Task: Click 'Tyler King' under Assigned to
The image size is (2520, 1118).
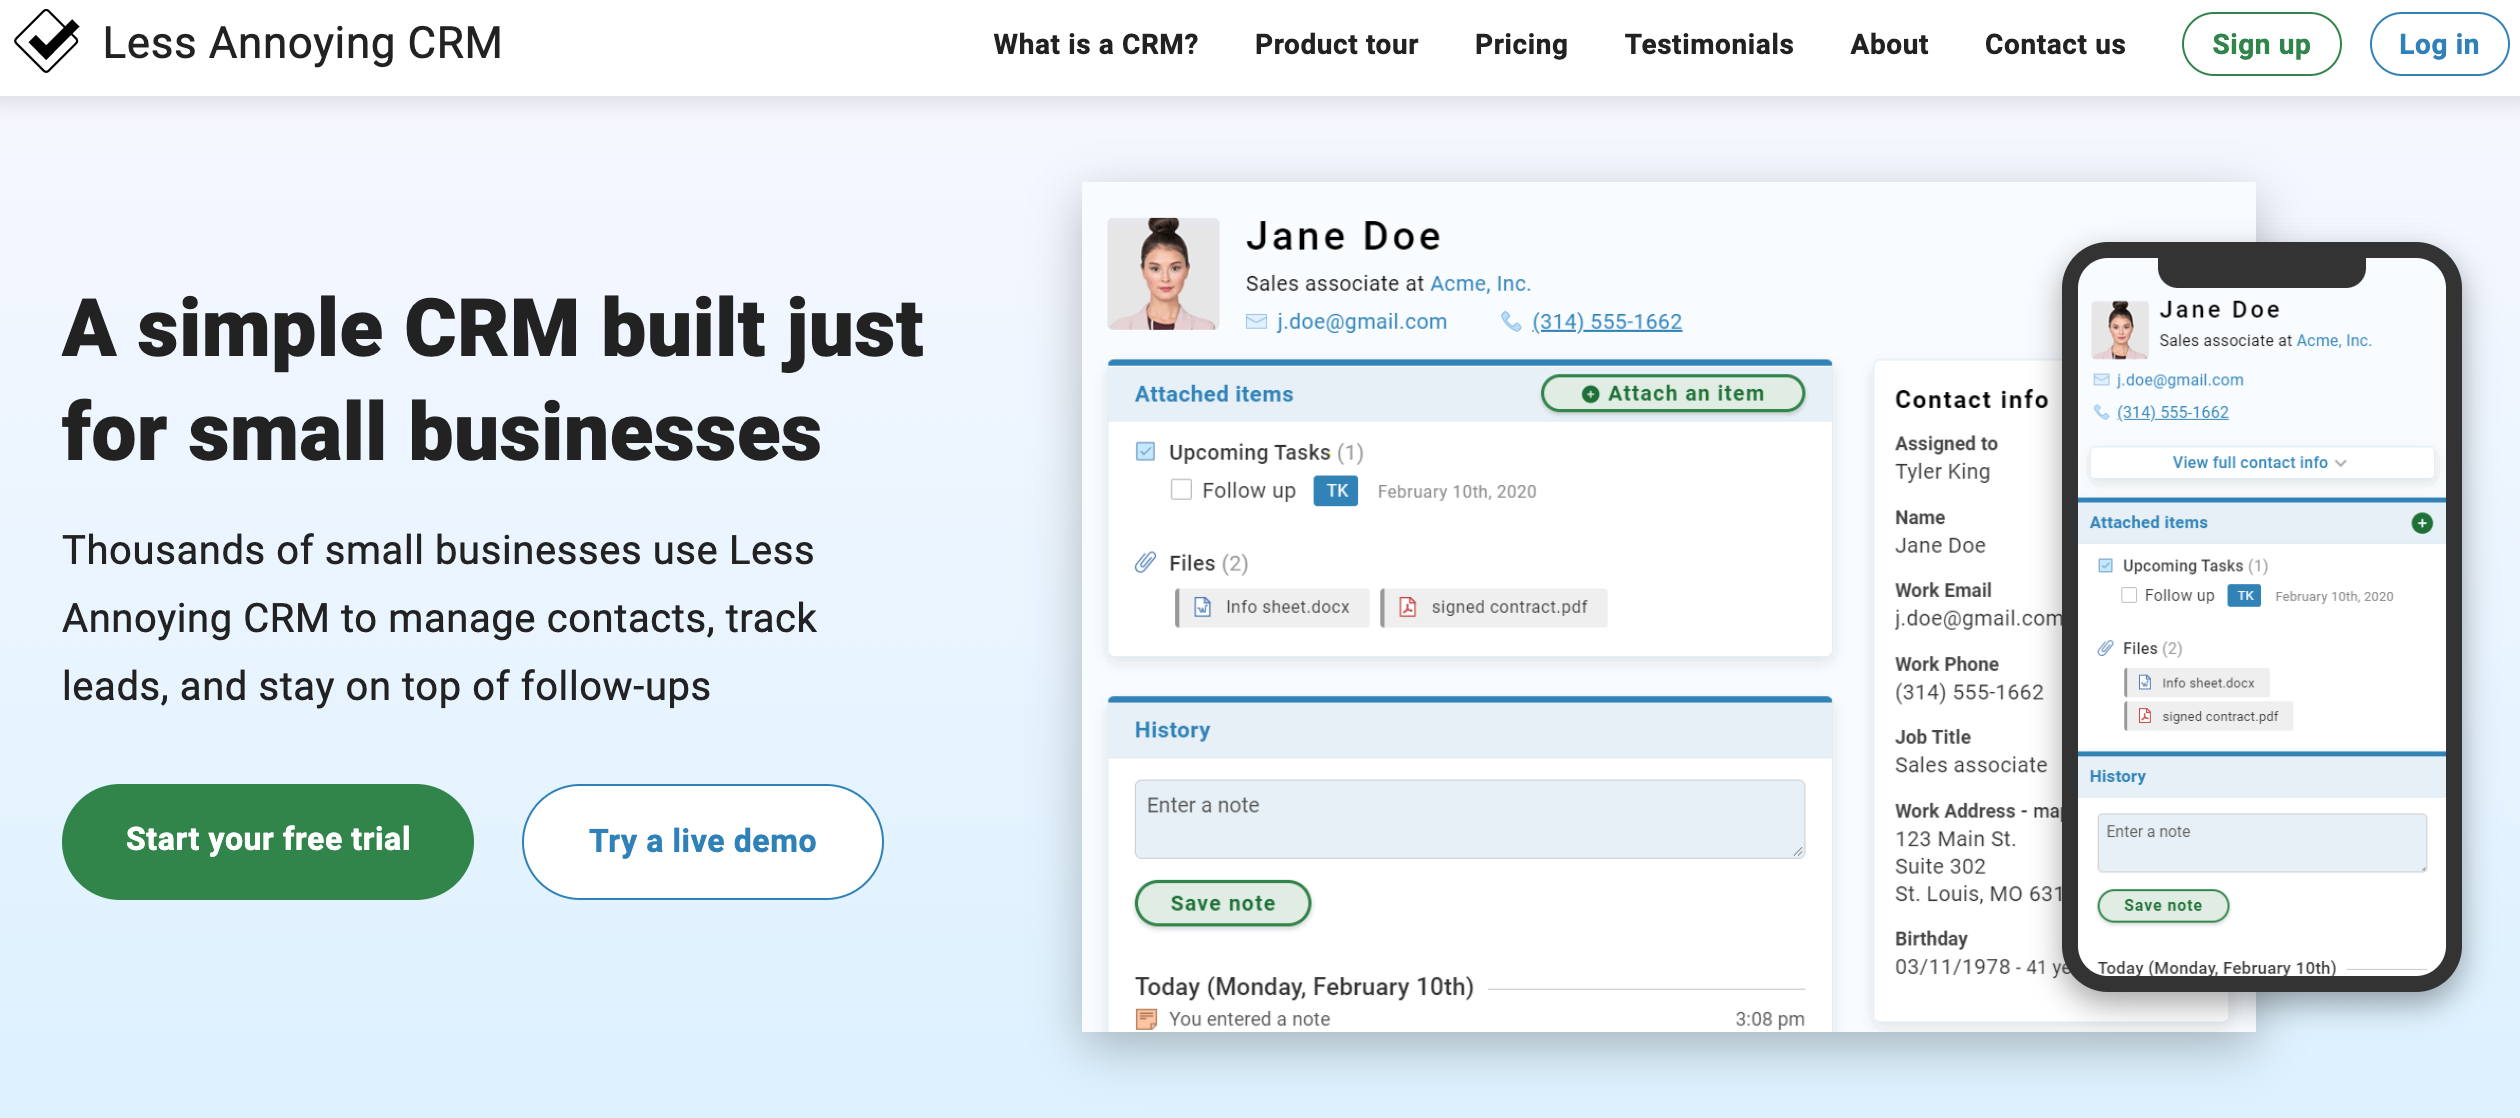Action: [1942, 472]
